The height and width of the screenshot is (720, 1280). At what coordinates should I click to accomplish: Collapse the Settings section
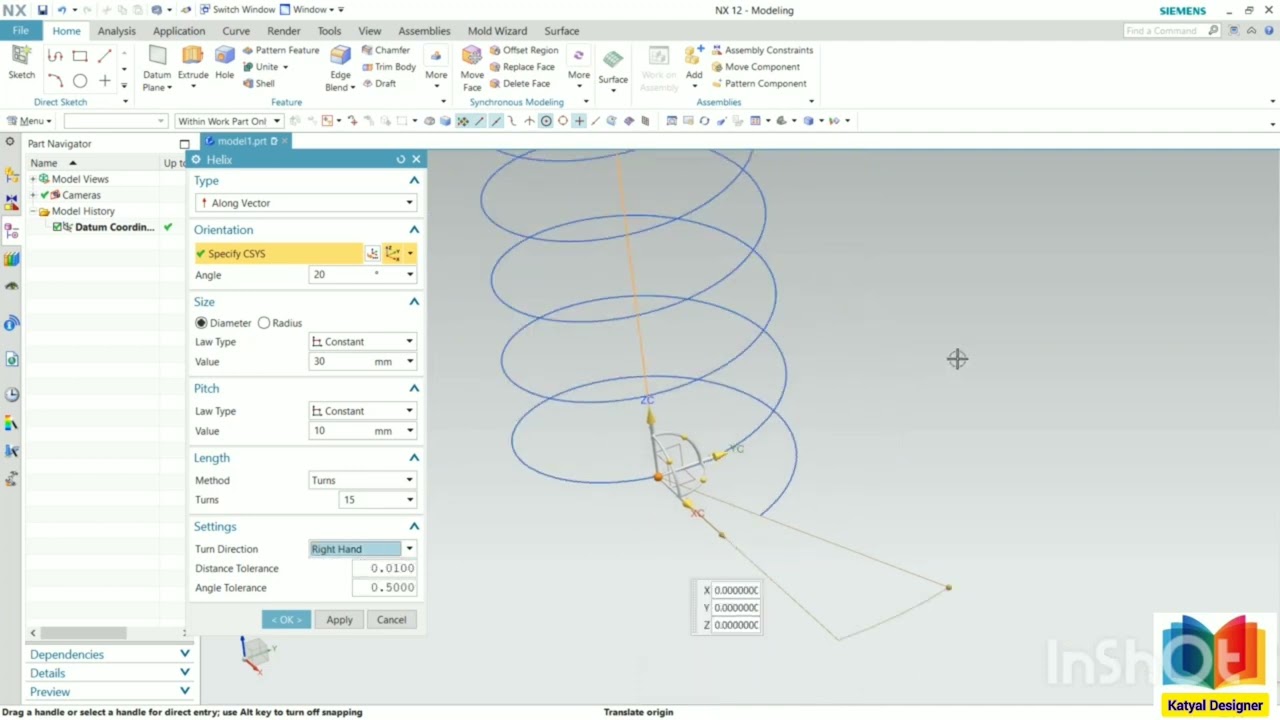(414, 526)
